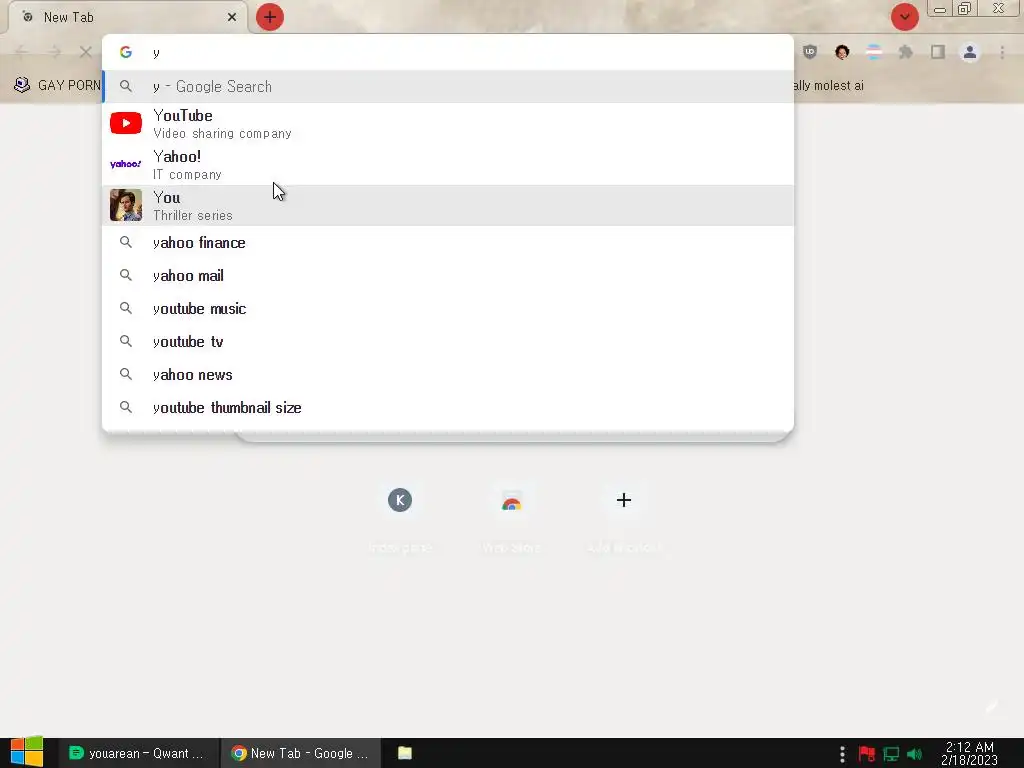Image resolution: width=1024 pixels, height=768 pixels.
Task: Open the face avatar extension icon
Action: tap(842, 52)
